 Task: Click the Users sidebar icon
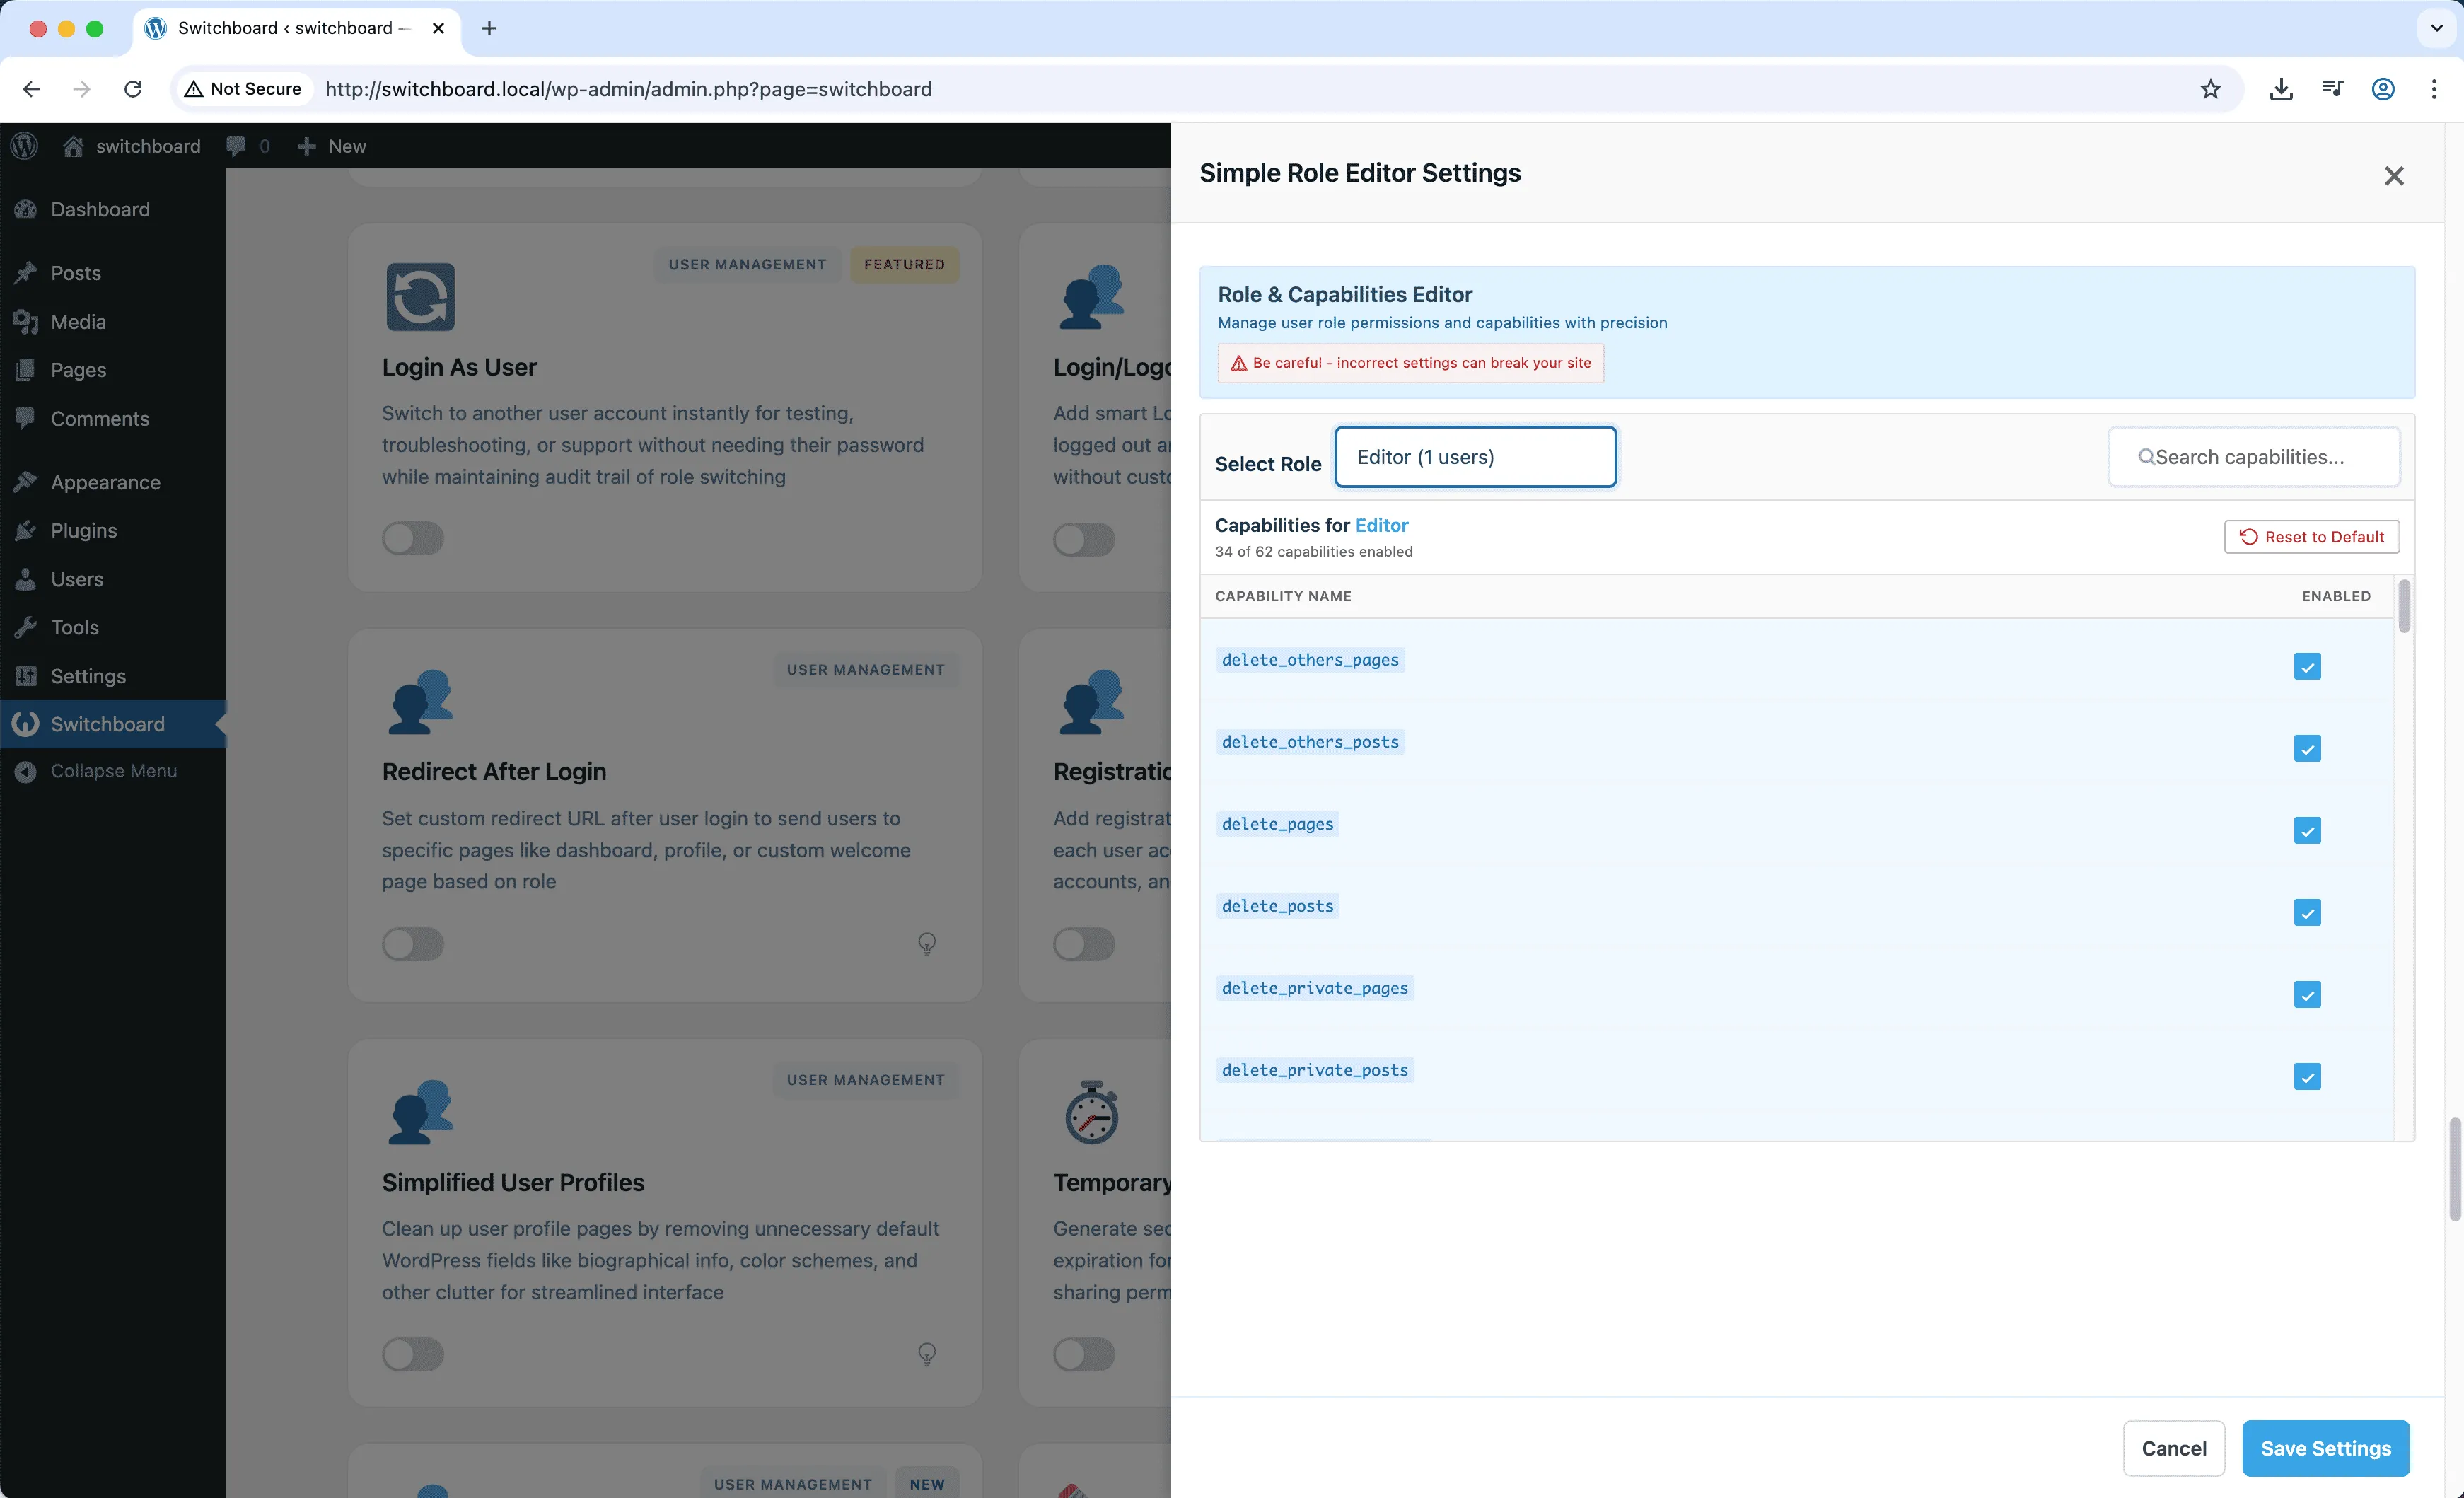click(26, 579)
